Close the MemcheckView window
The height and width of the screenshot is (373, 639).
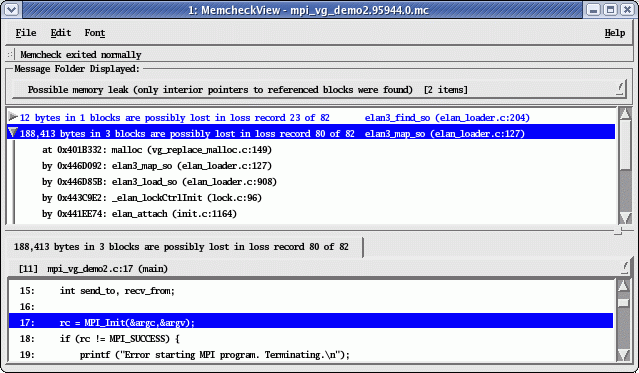click(627, 9)
